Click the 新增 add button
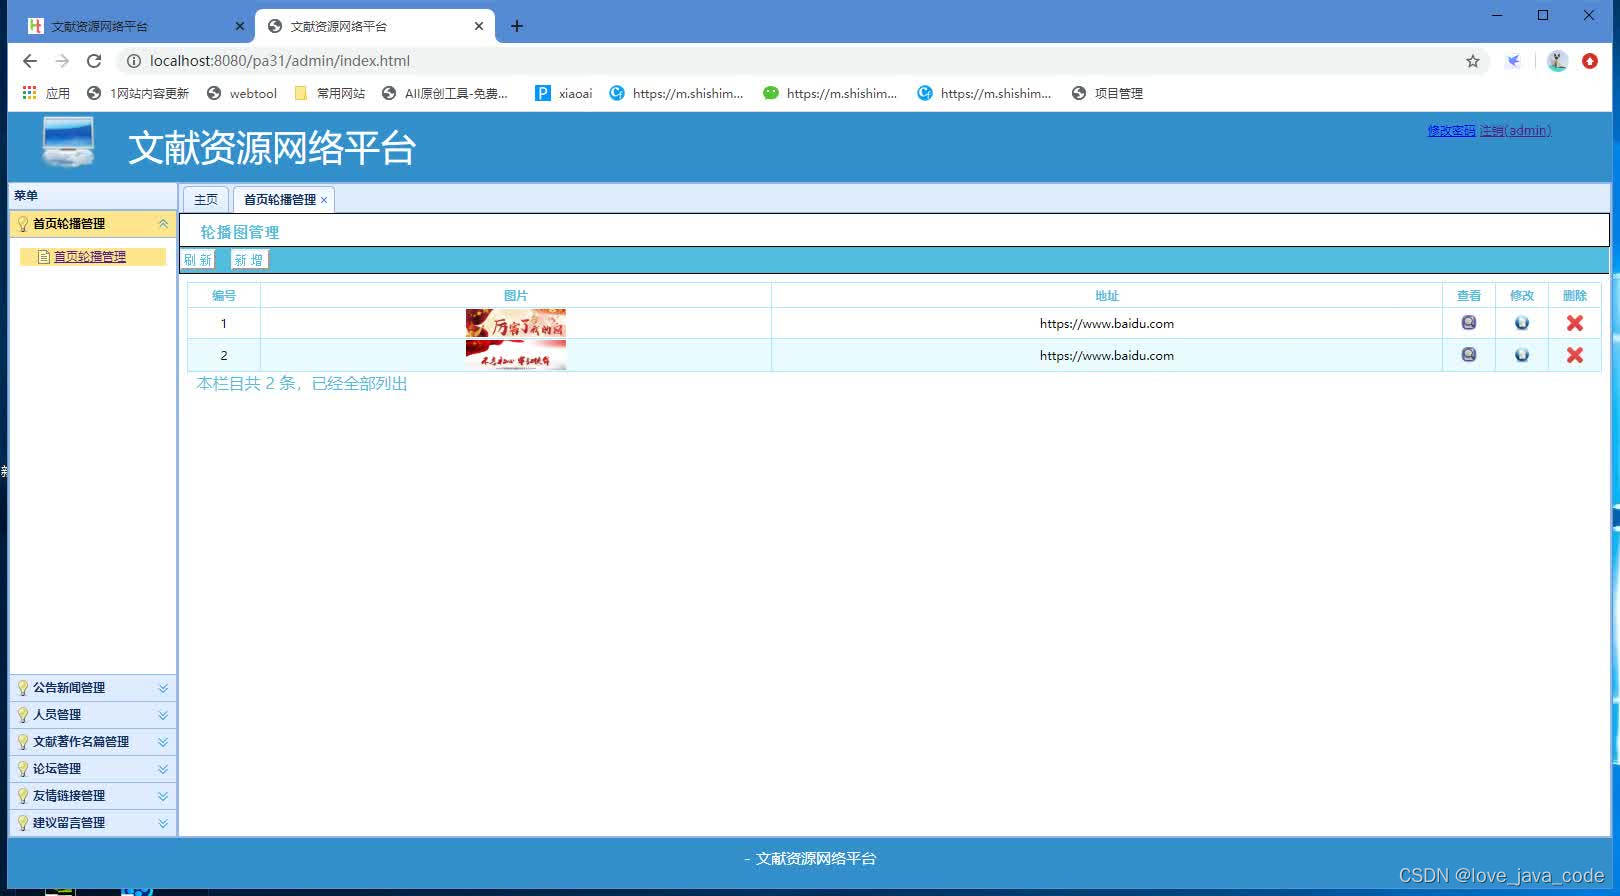Screen dimensions: 1620x896 248,260
